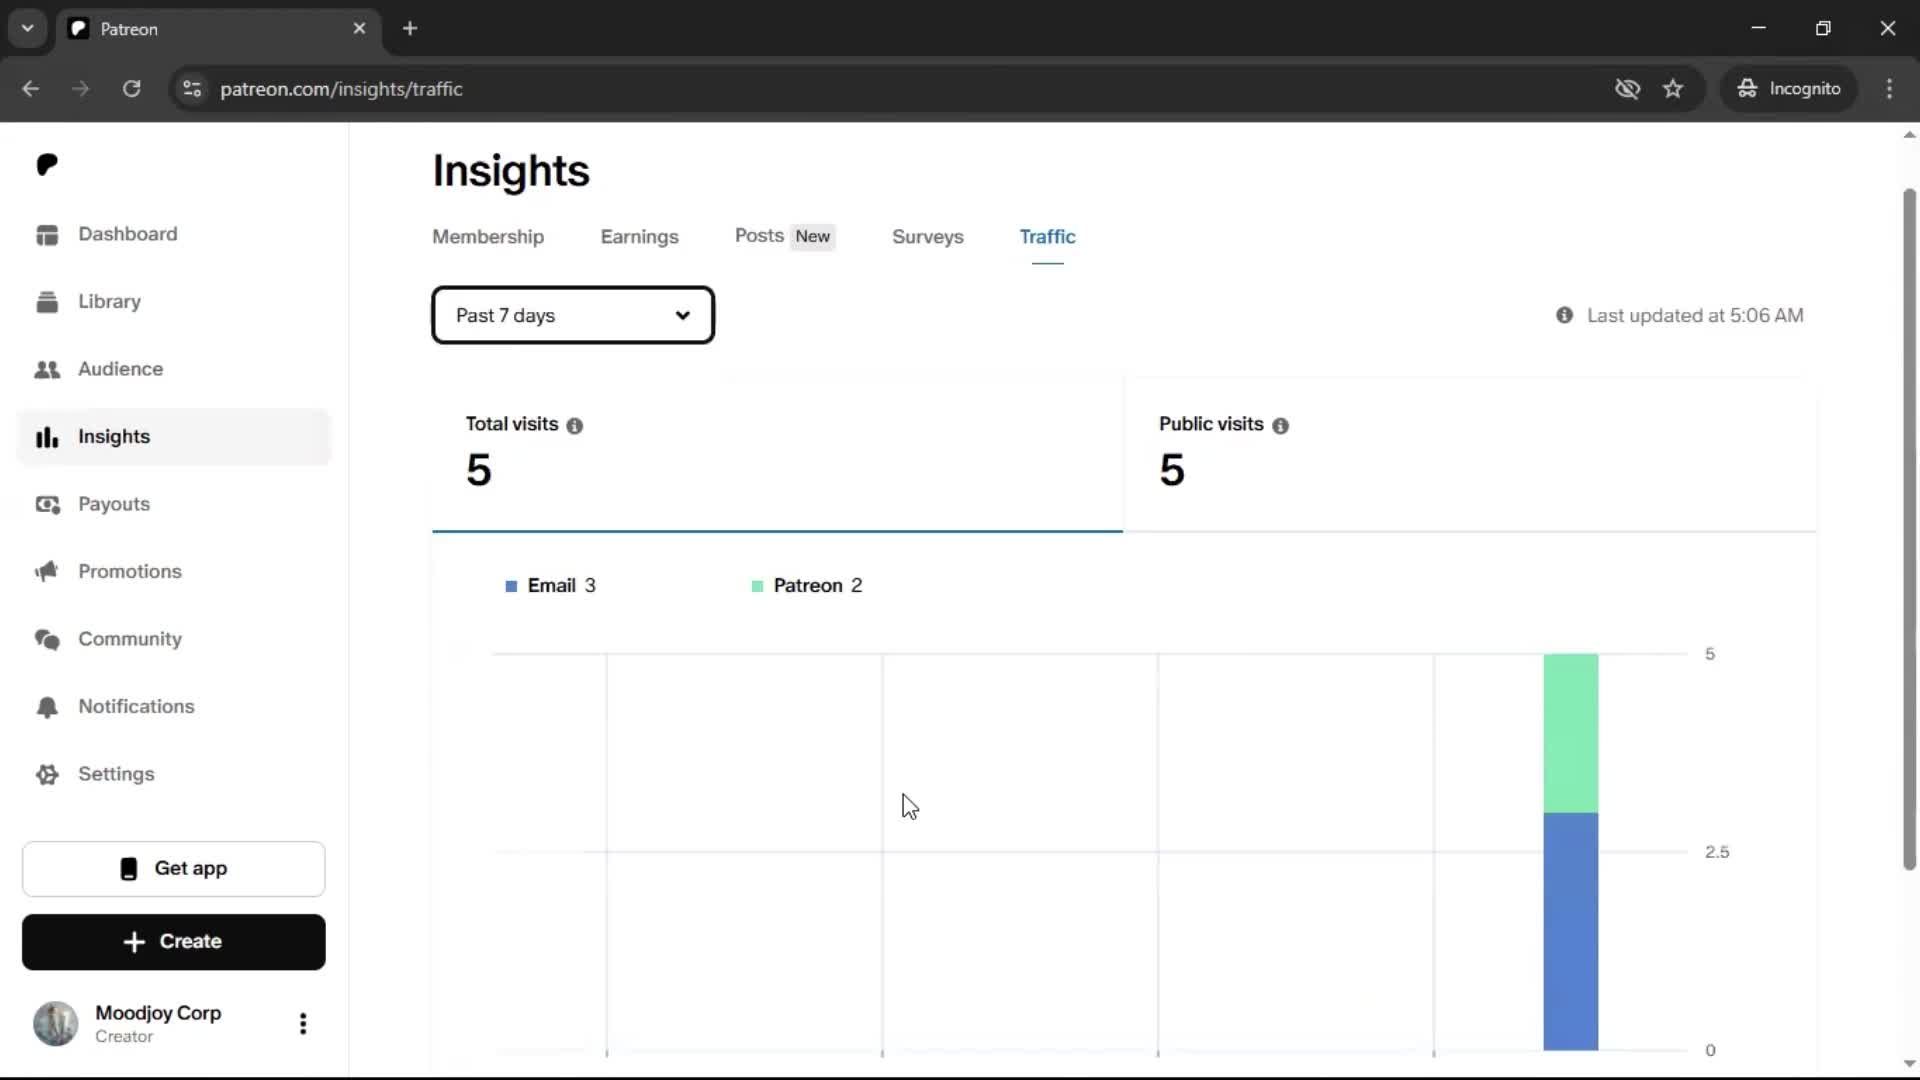Open Moodjoy Corp account options menu
Image resolution: width=1920 pixels, height=1080 pixels.
(x=303, y=1023)
